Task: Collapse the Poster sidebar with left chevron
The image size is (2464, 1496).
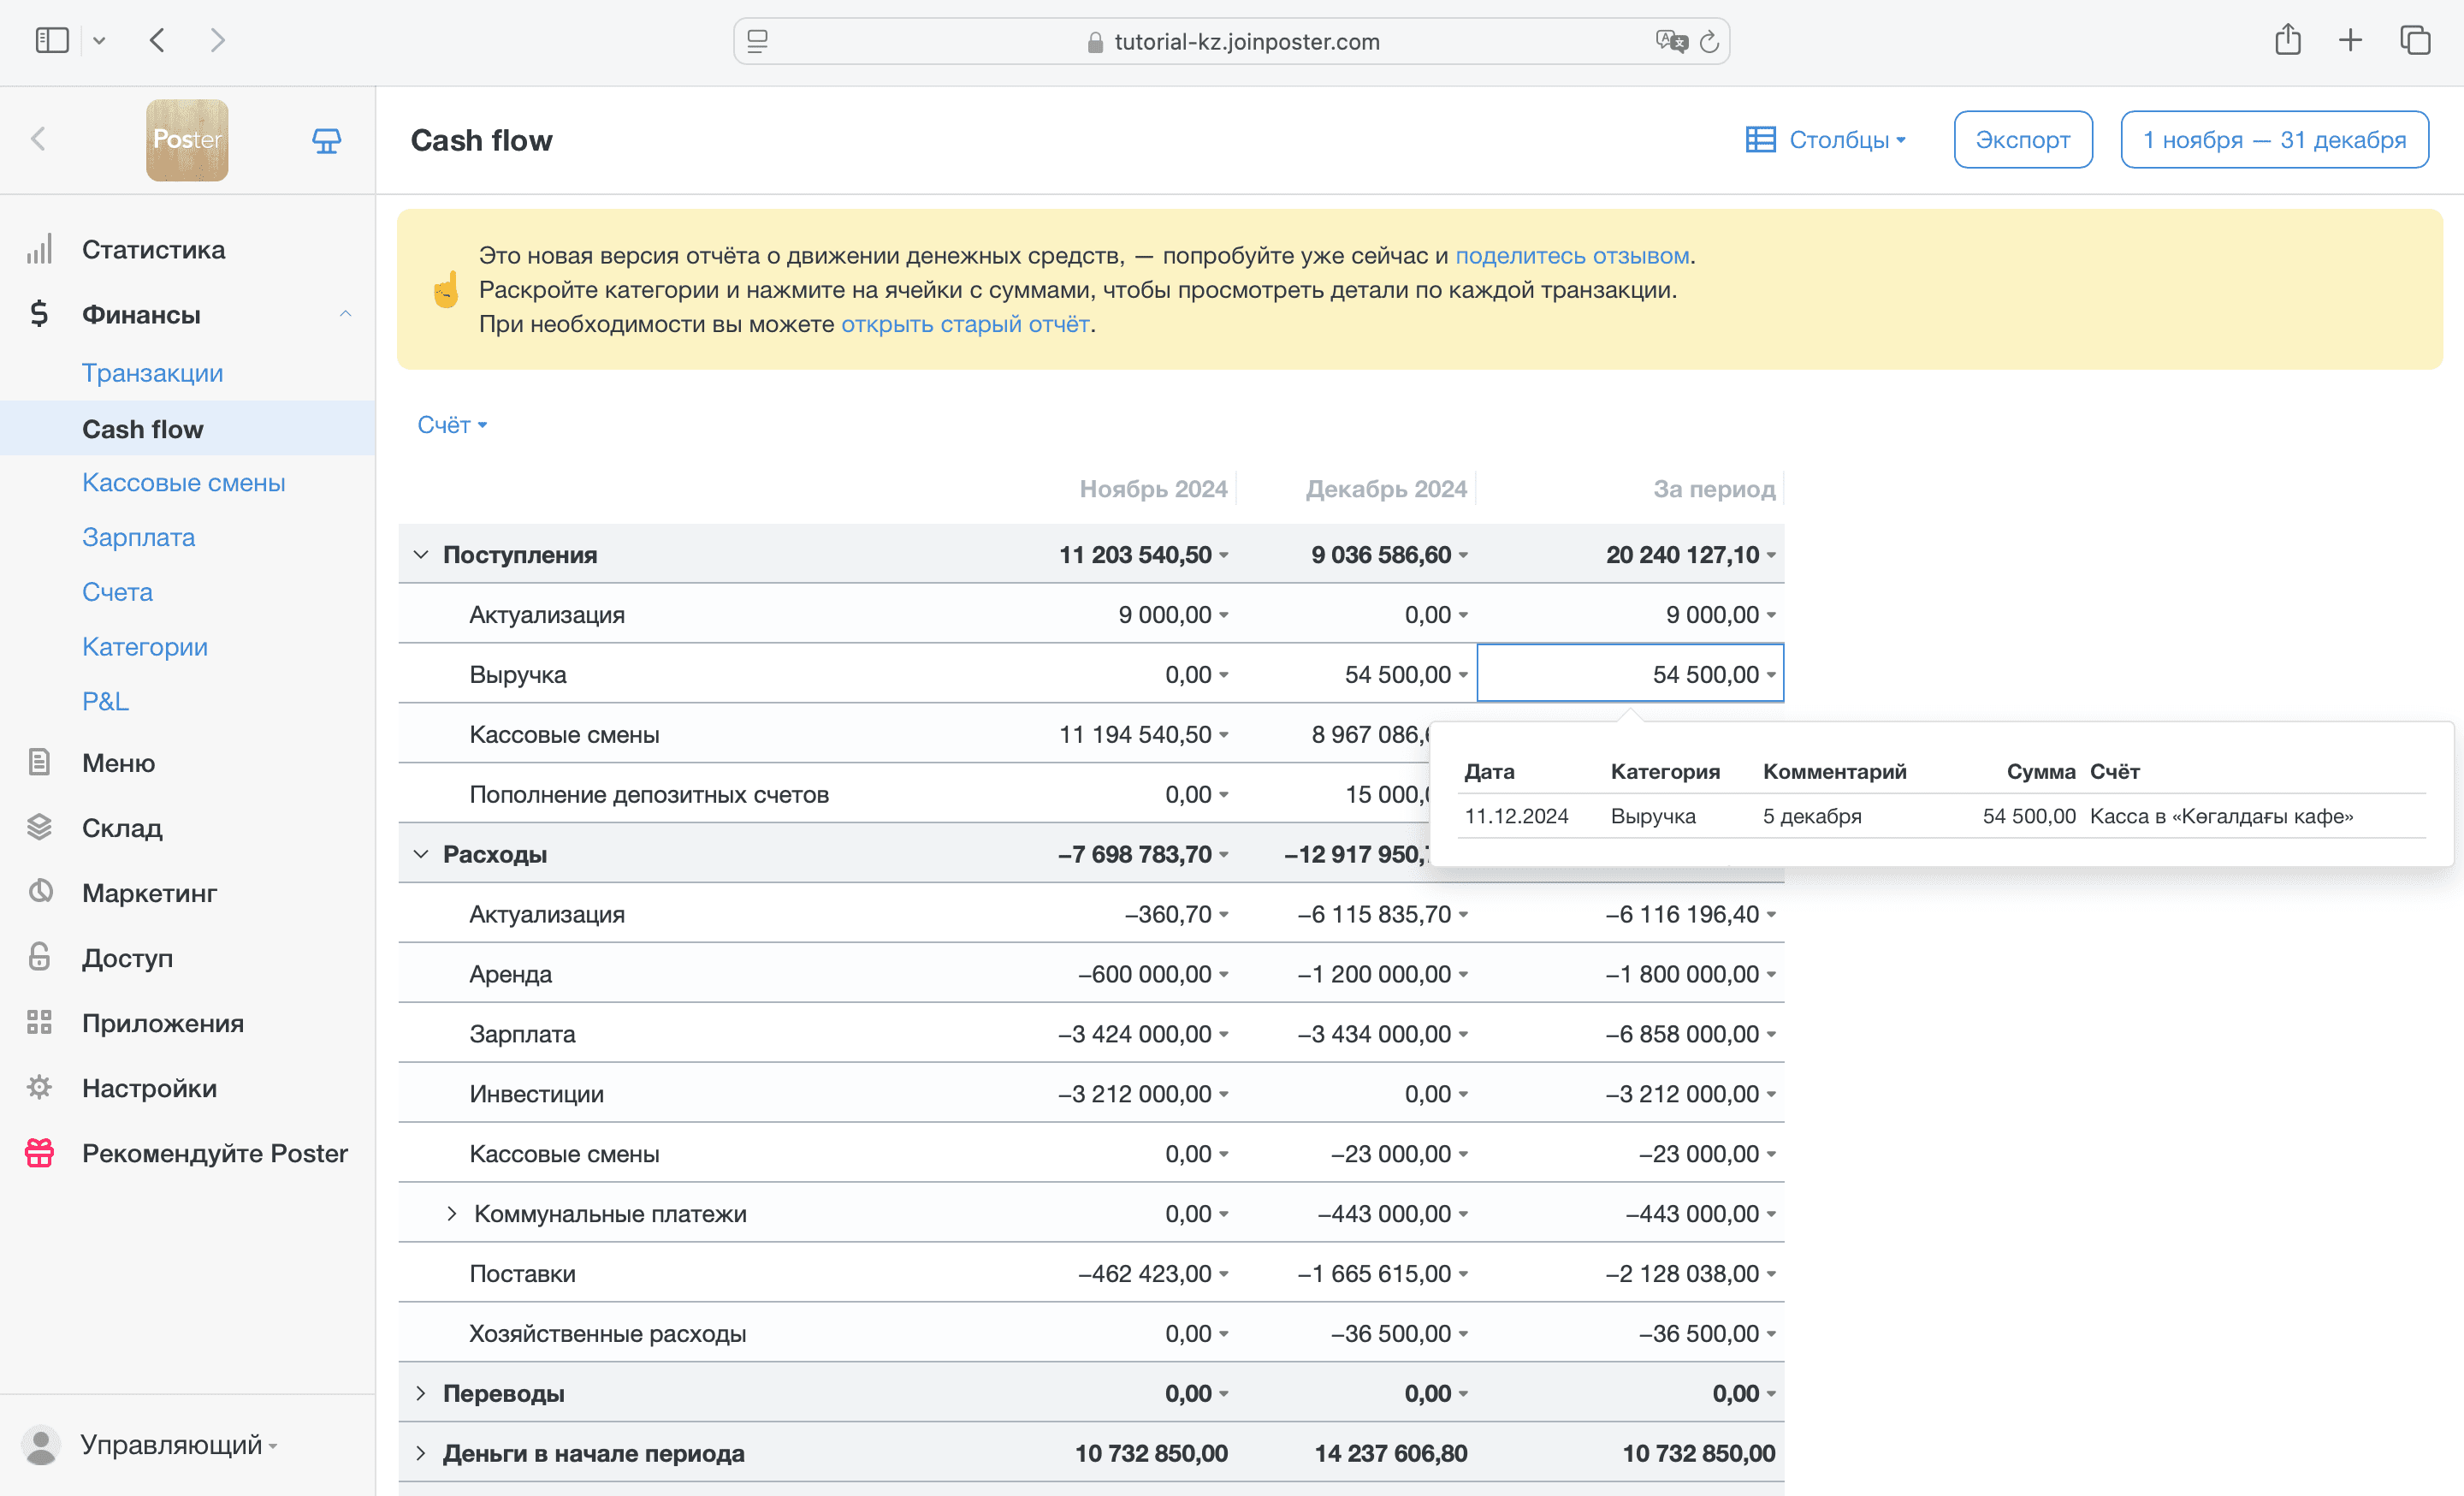Action: coord(38,139)
